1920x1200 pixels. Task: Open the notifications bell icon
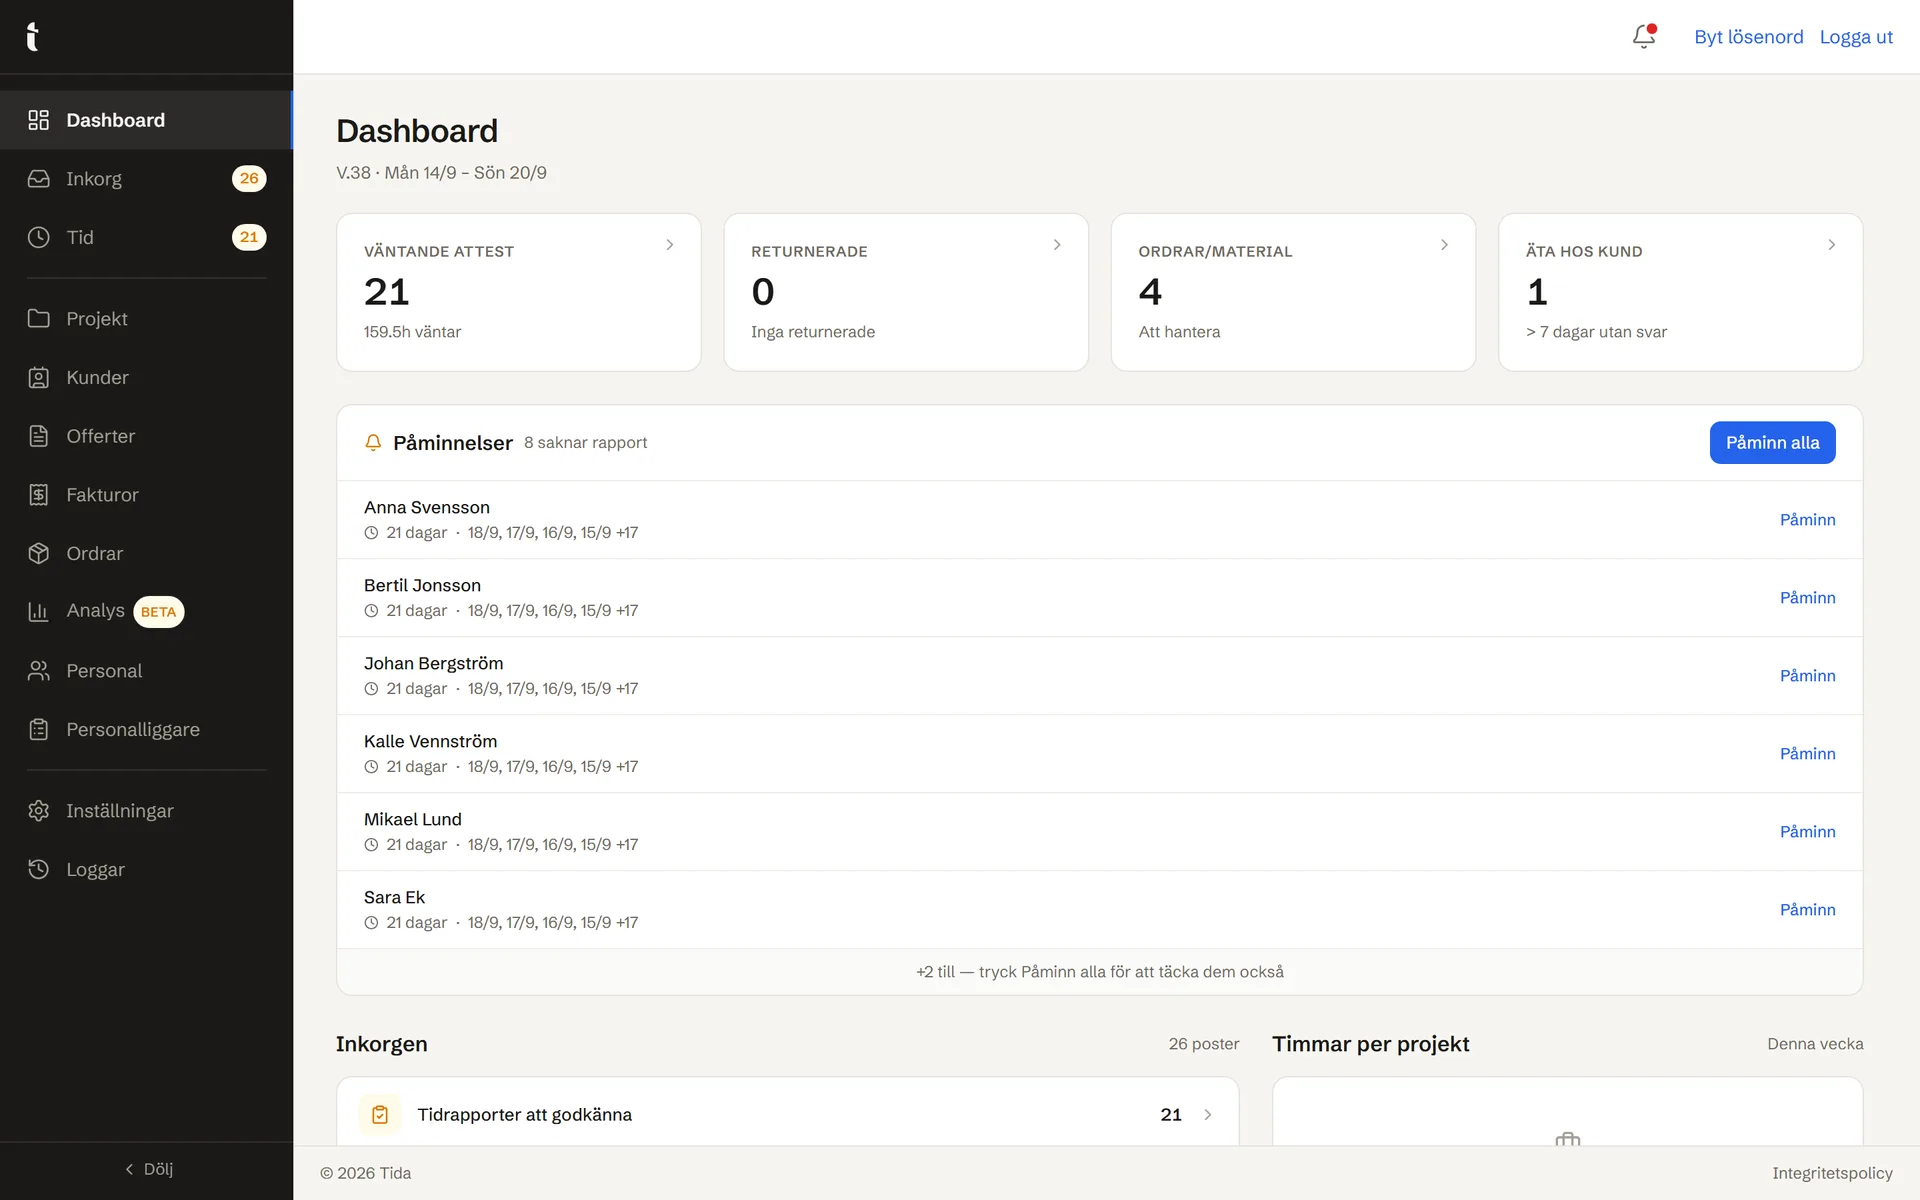(1644, 37)
